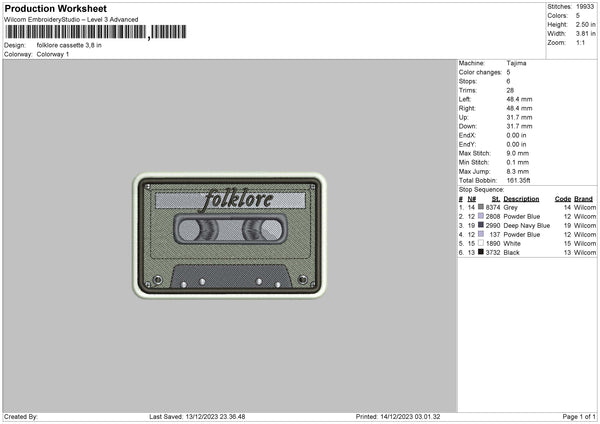The height and width of the screenshot is (424, 600).
Task: Click the Width value 3.81 in
Action: 585,34
